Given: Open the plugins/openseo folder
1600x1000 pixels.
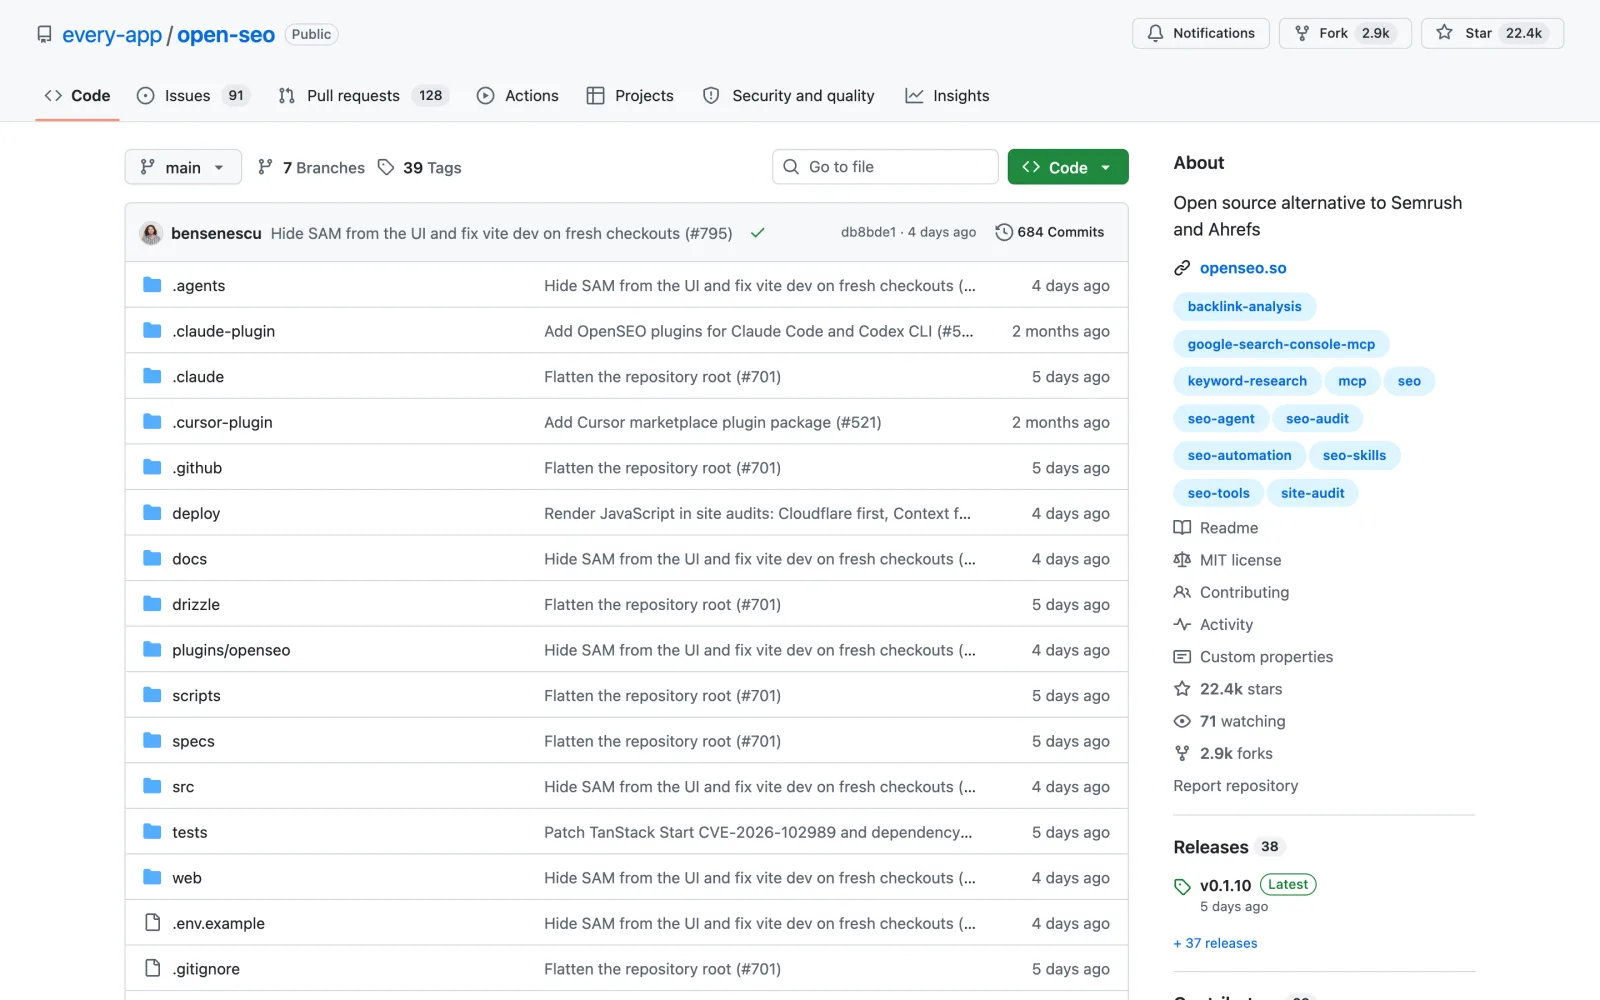Looking at the screenshot, I should [x=231, y=650].
